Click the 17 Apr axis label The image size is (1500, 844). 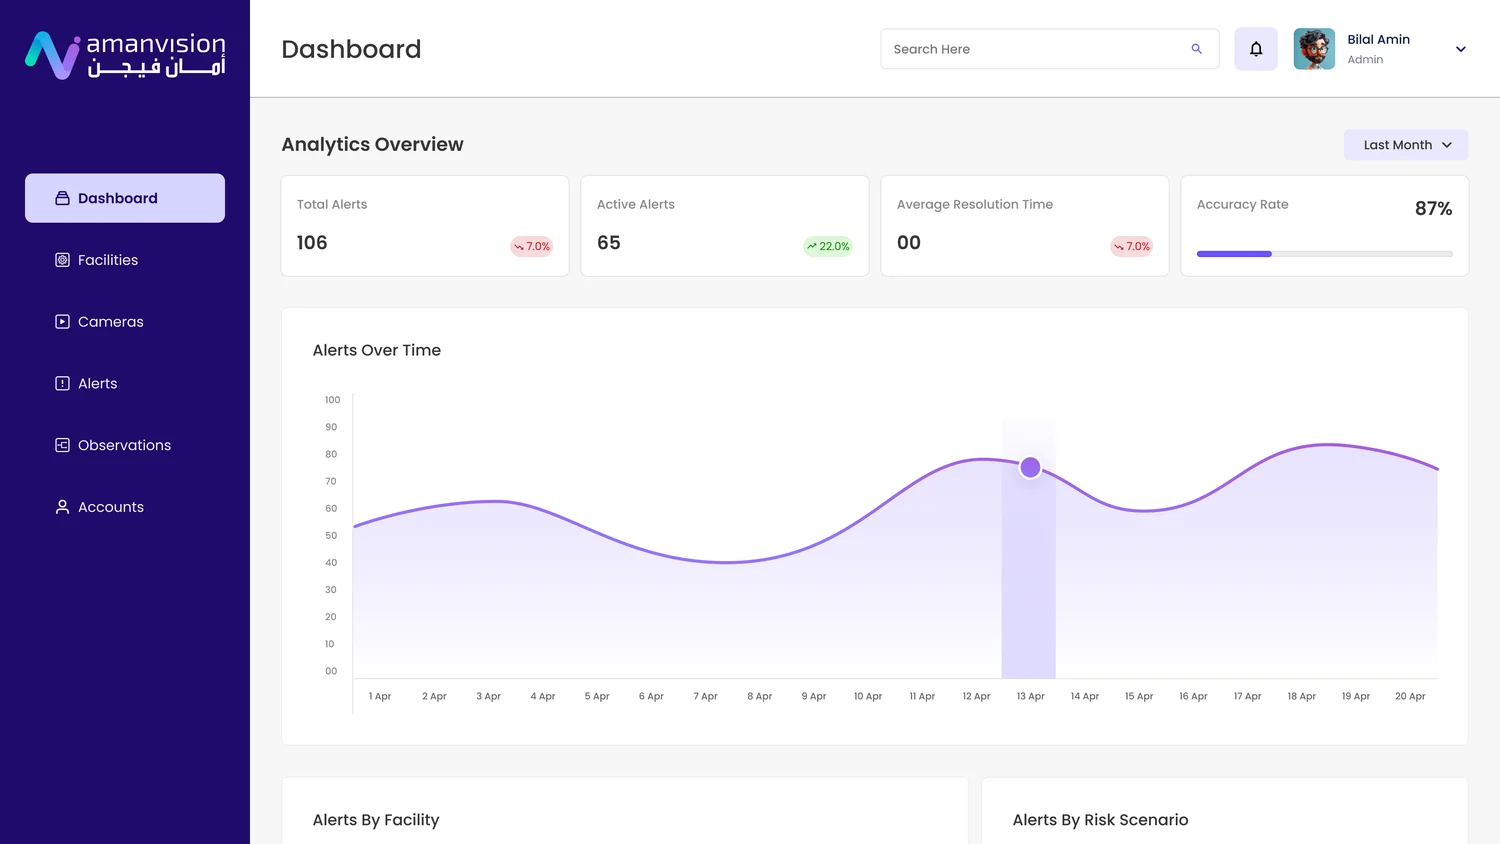[1247, 696]
